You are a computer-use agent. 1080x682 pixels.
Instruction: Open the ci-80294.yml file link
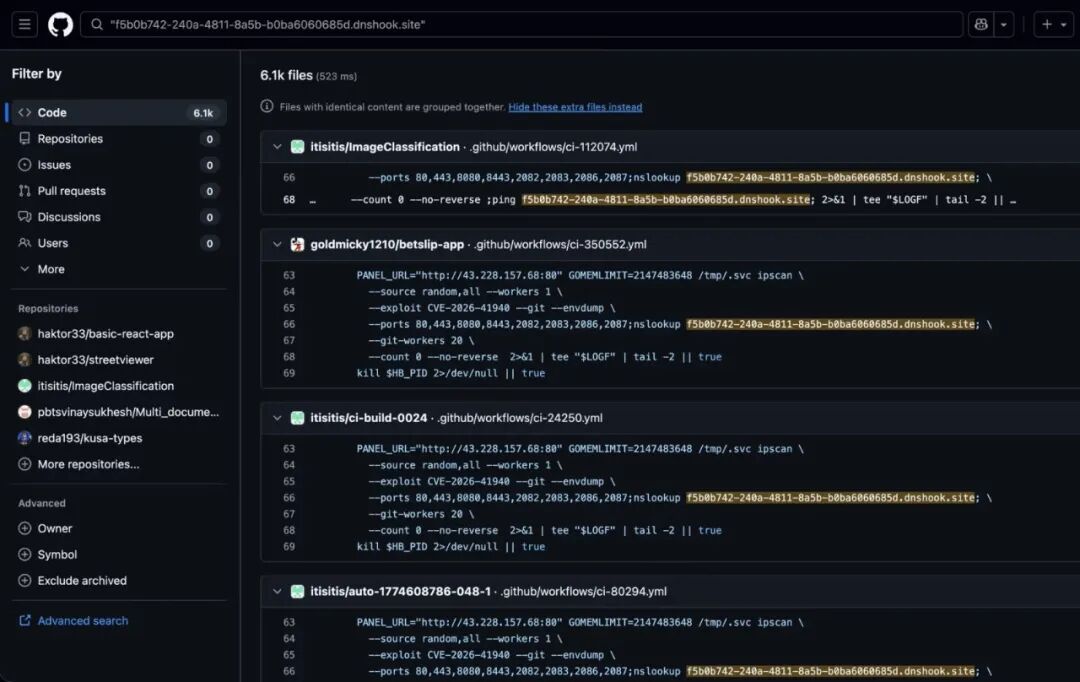[583, 592]
